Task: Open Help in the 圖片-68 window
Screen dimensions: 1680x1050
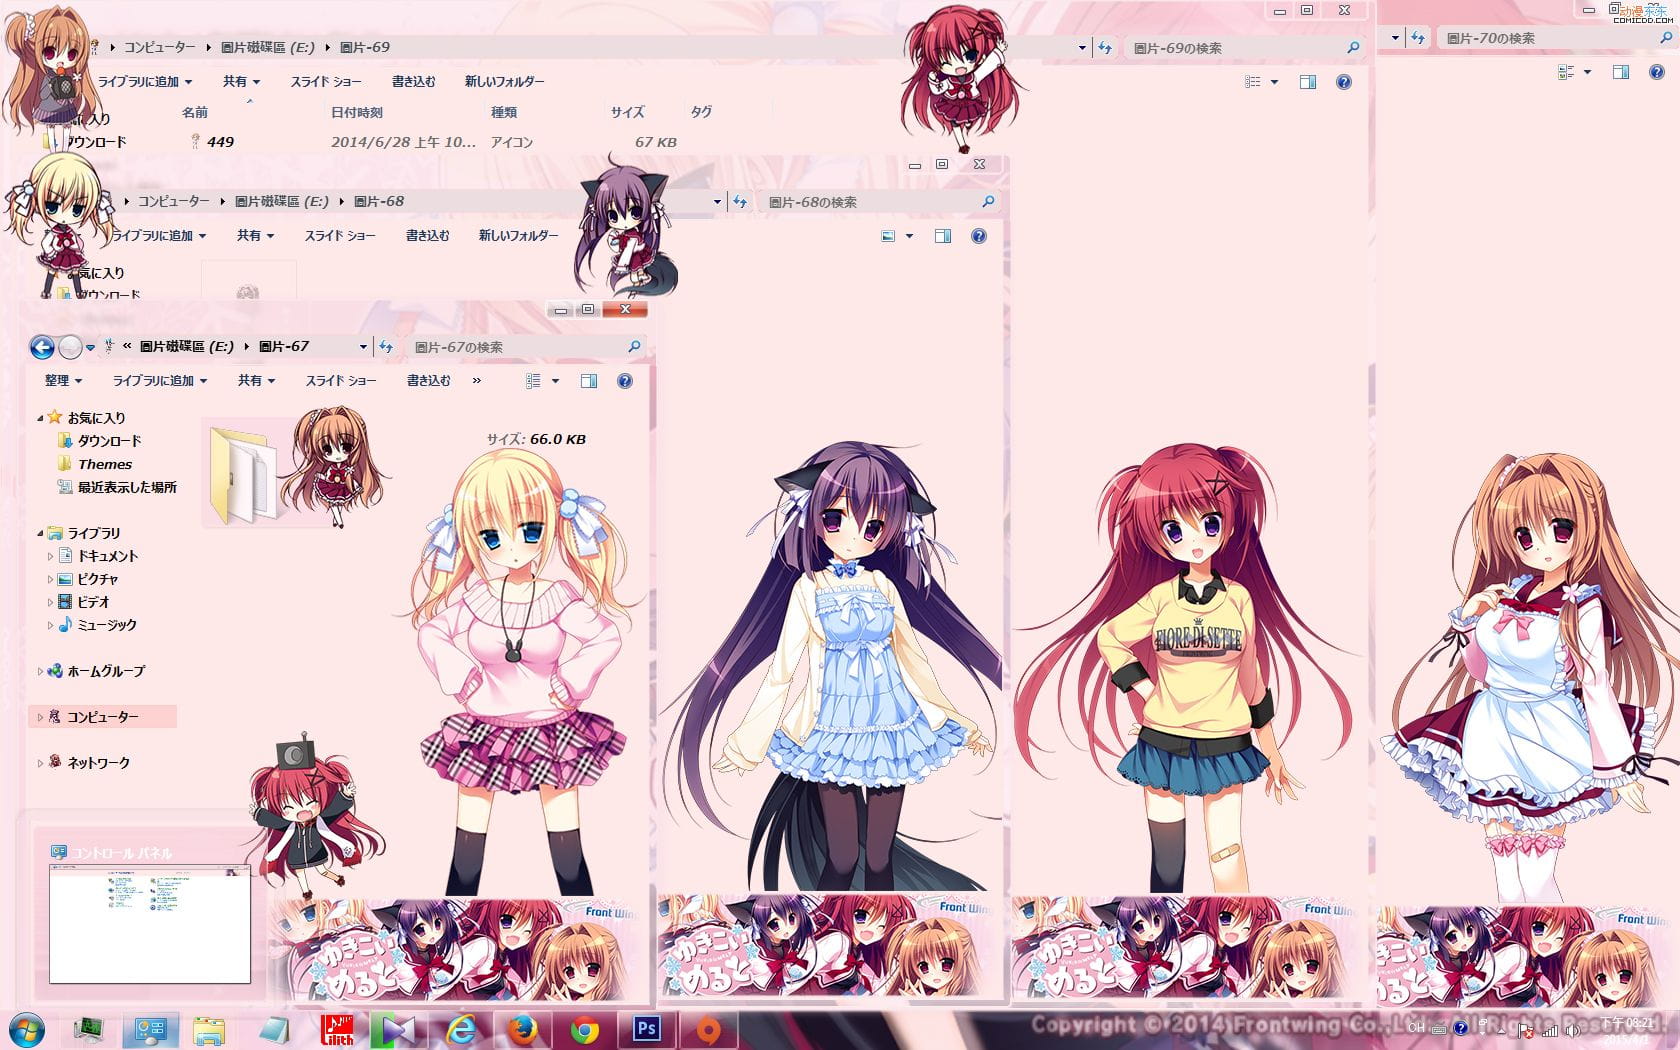Action: (979, 236)
